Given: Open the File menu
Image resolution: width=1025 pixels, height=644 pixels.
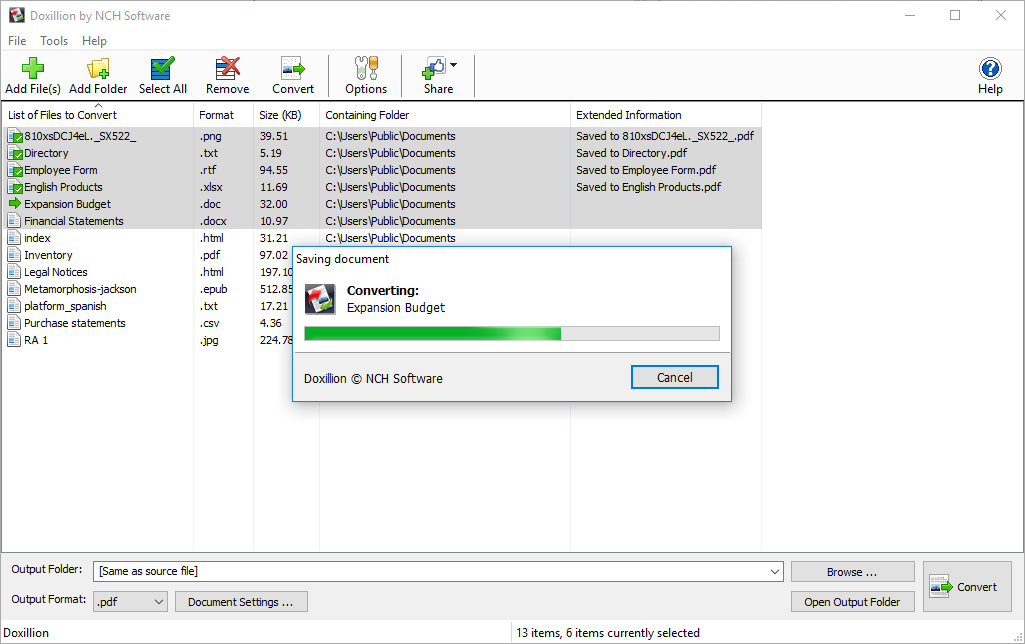Looking at the screenshot, I should 17,41.
